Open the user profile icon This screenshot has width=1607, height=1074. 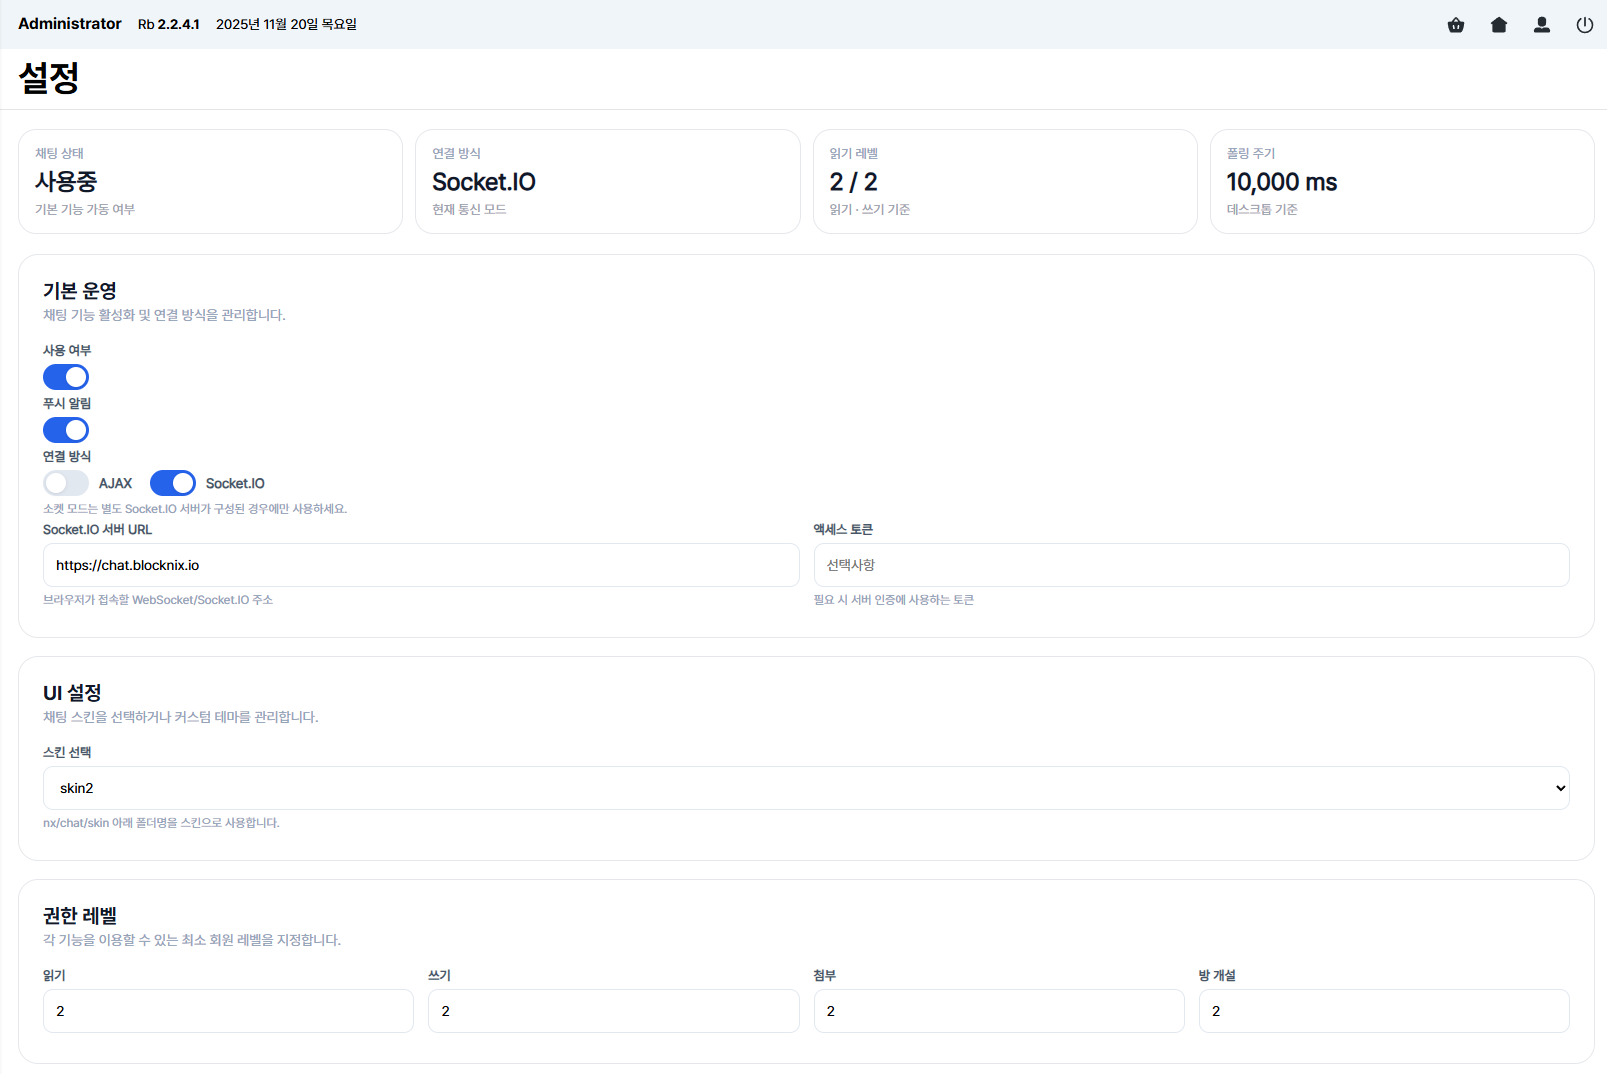click(x=1542, y=25)
